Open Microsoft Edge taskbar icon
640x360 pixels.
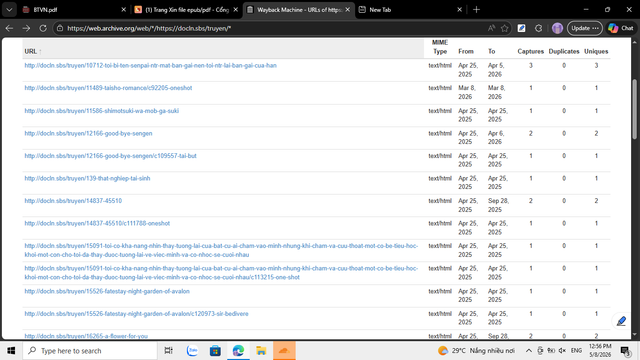pyautogui.click(x=238, y=351)
